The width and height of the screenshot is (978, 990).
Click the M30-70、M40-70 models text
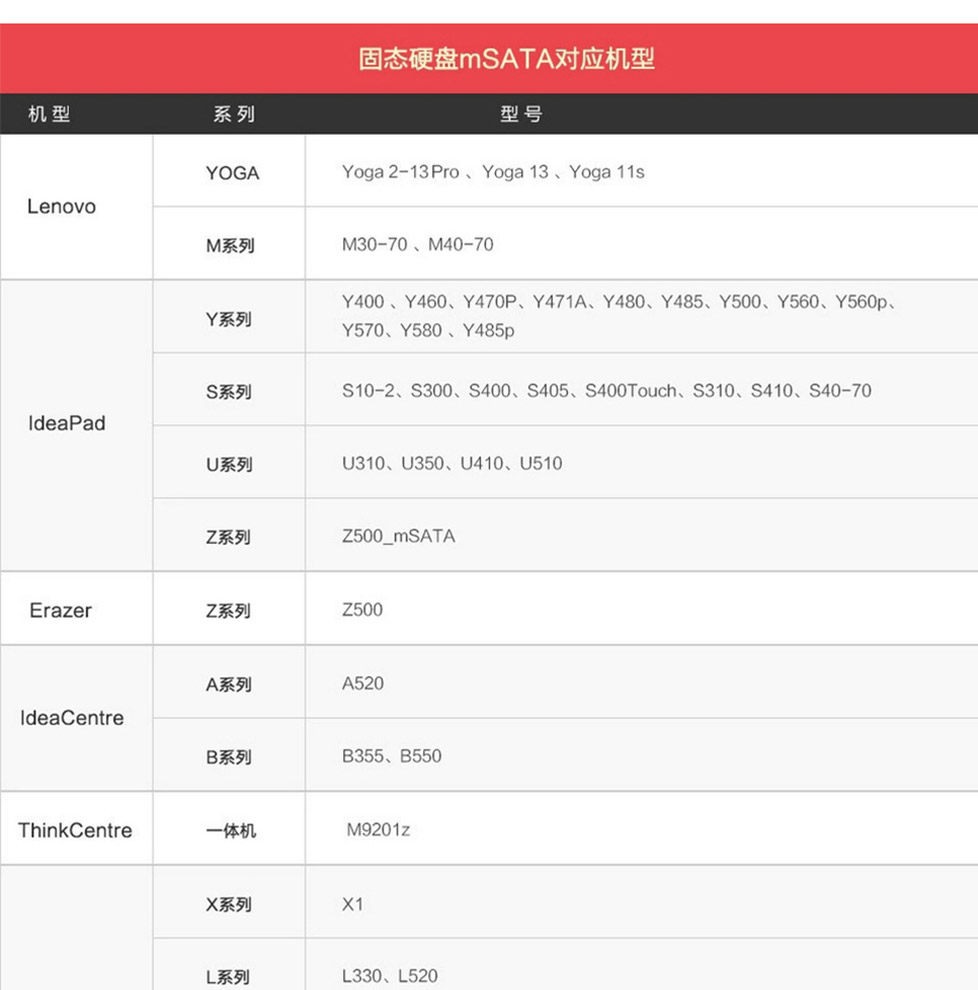pos(417,244)
